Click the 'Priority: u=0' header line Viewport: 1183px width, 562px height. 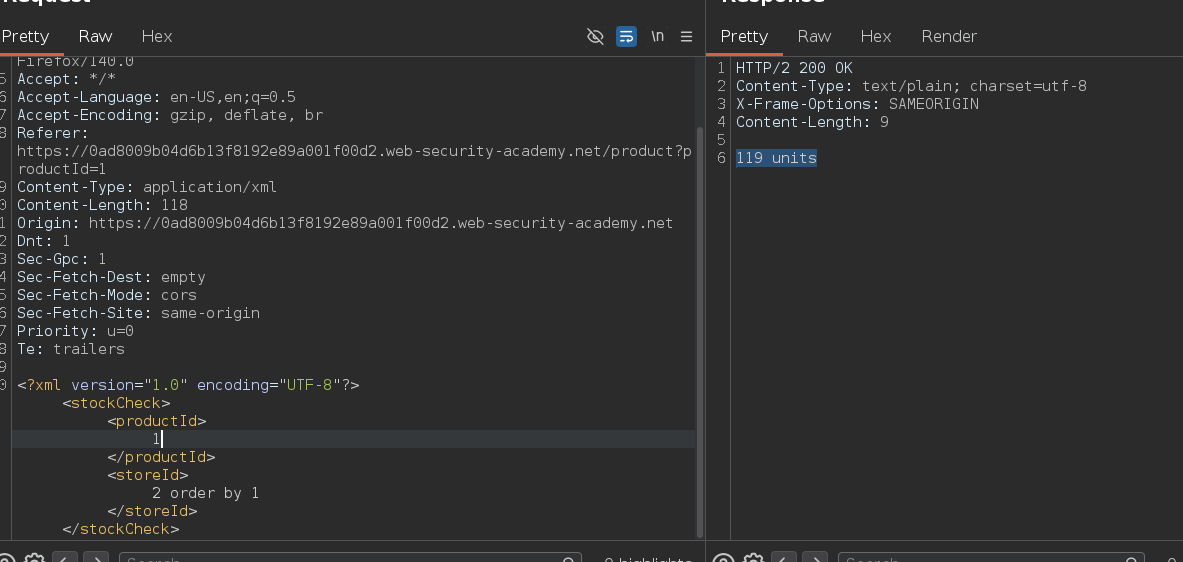coord(75,331)
